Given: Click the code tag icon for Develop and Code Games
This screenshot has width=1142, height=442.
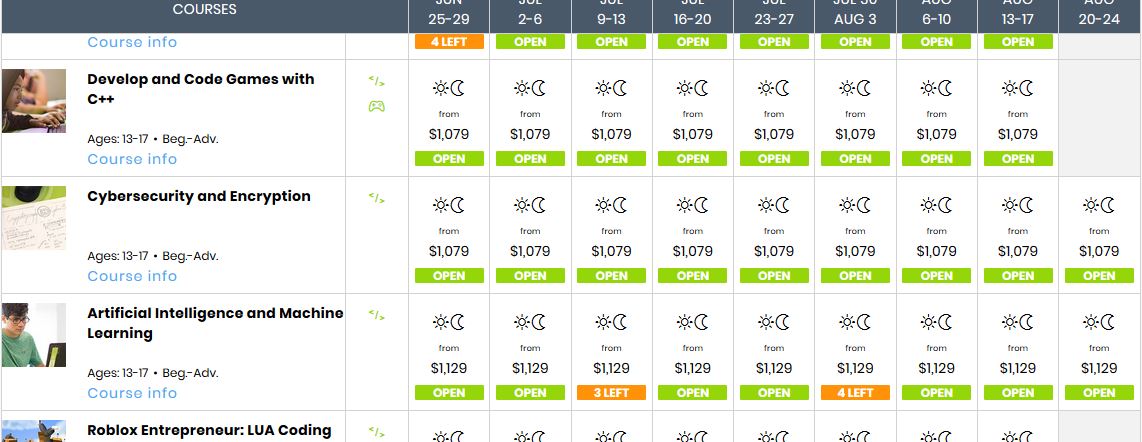Looking at the screenshot, I should tap(376, 81).
